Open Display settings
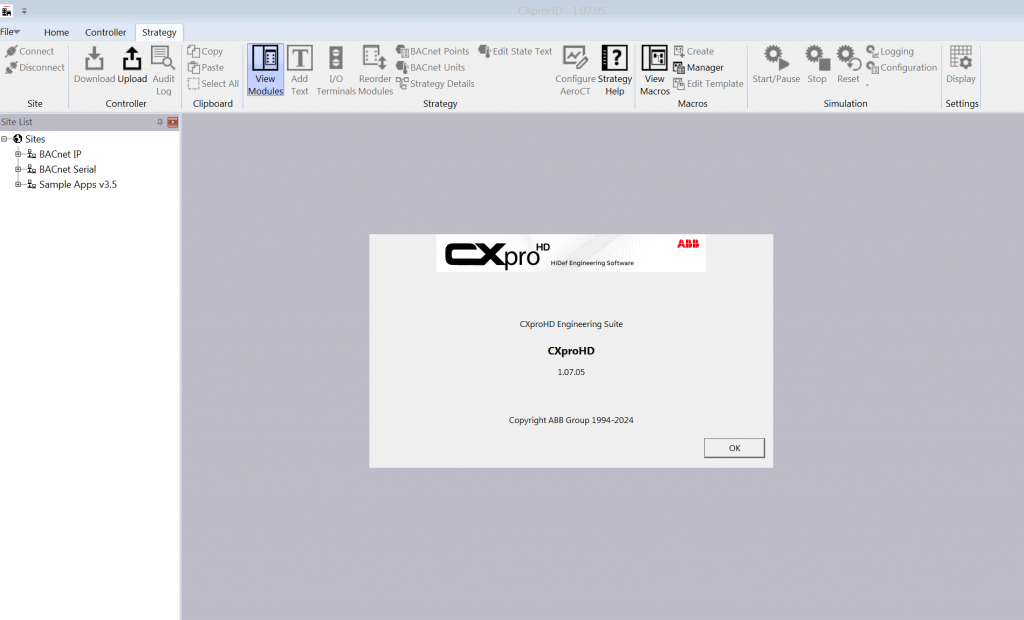 point(961,65)
